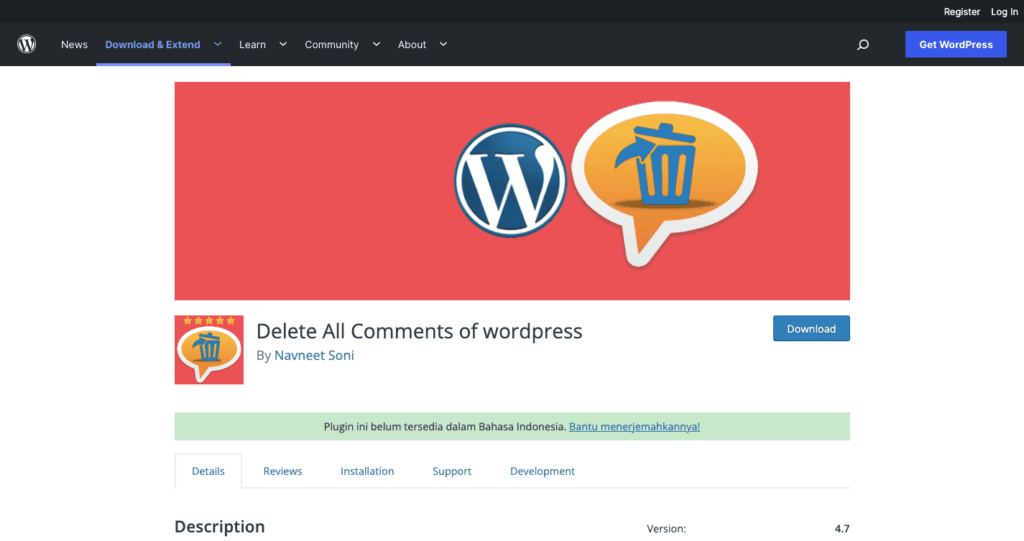Follow the Log In link
The width and height of the screenshot is (1024, 541).
click(x=1004, y=12)
